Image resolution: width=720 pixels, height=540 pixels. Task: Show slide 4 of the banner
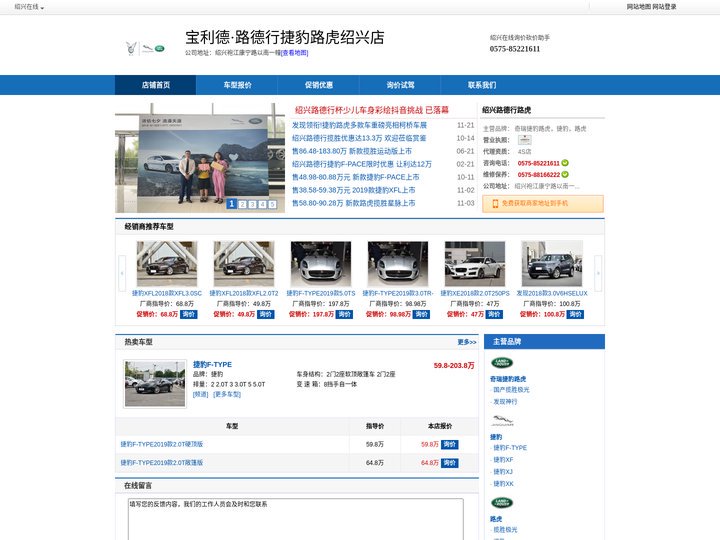[263, 204]
